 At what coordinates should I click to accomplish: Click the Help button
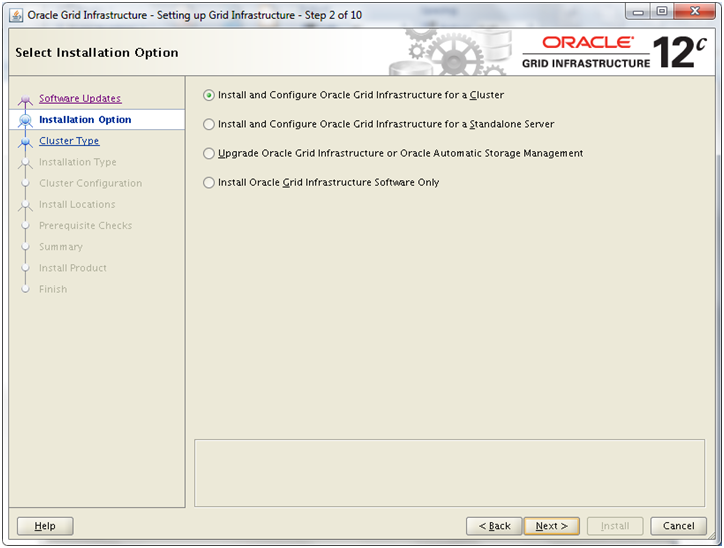tap(45, 526)
